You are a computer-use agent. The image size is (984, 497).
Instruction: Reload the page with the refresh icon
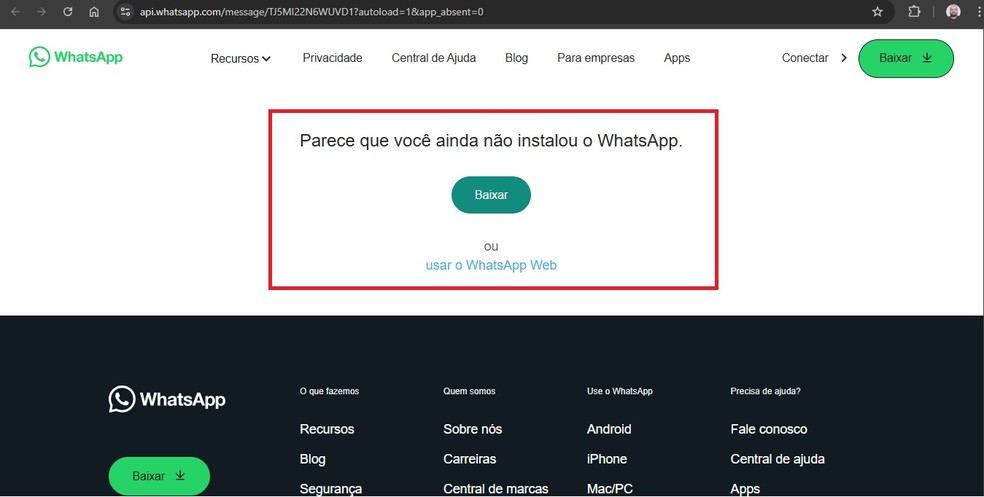68,12
